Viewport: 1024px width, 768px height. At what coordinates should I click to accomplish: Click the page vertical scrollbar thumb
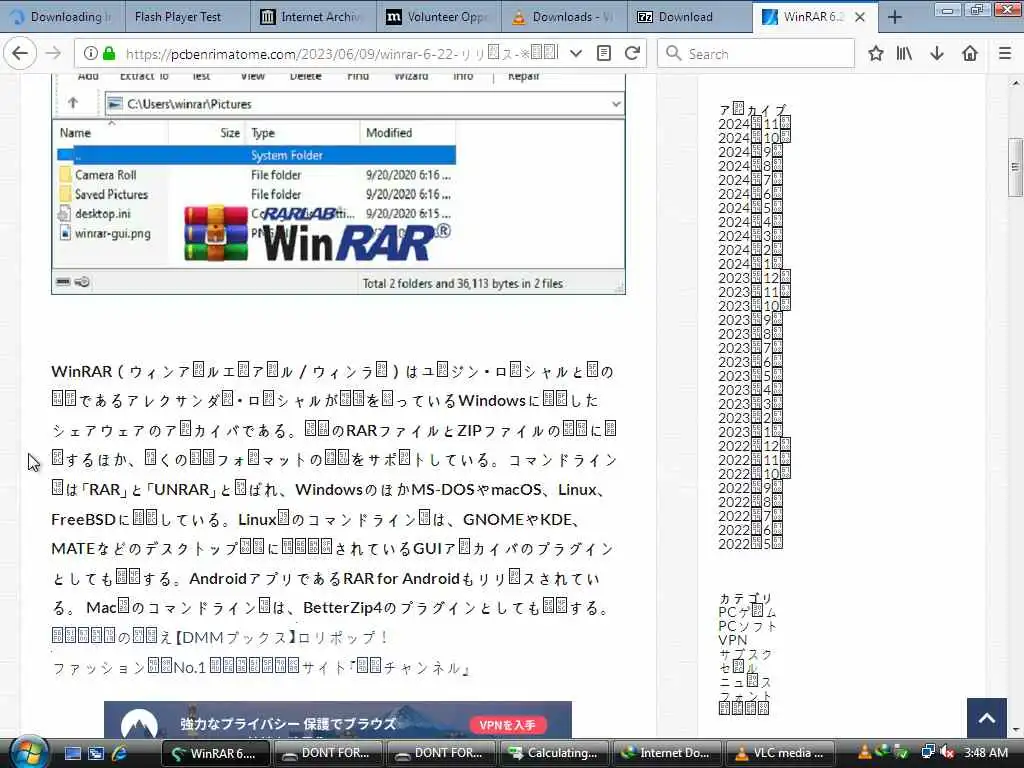click(x=1016, y=167)
